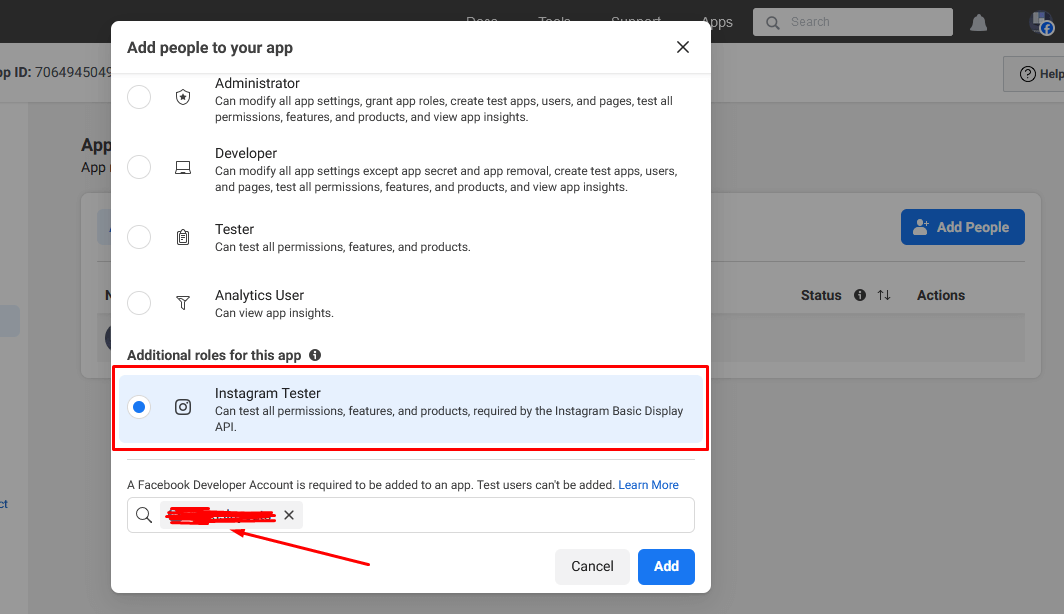The height and width of the screenshot is (614, 1064).
Task: Click the "Add people to your app" title
Action: coord(210,47)
